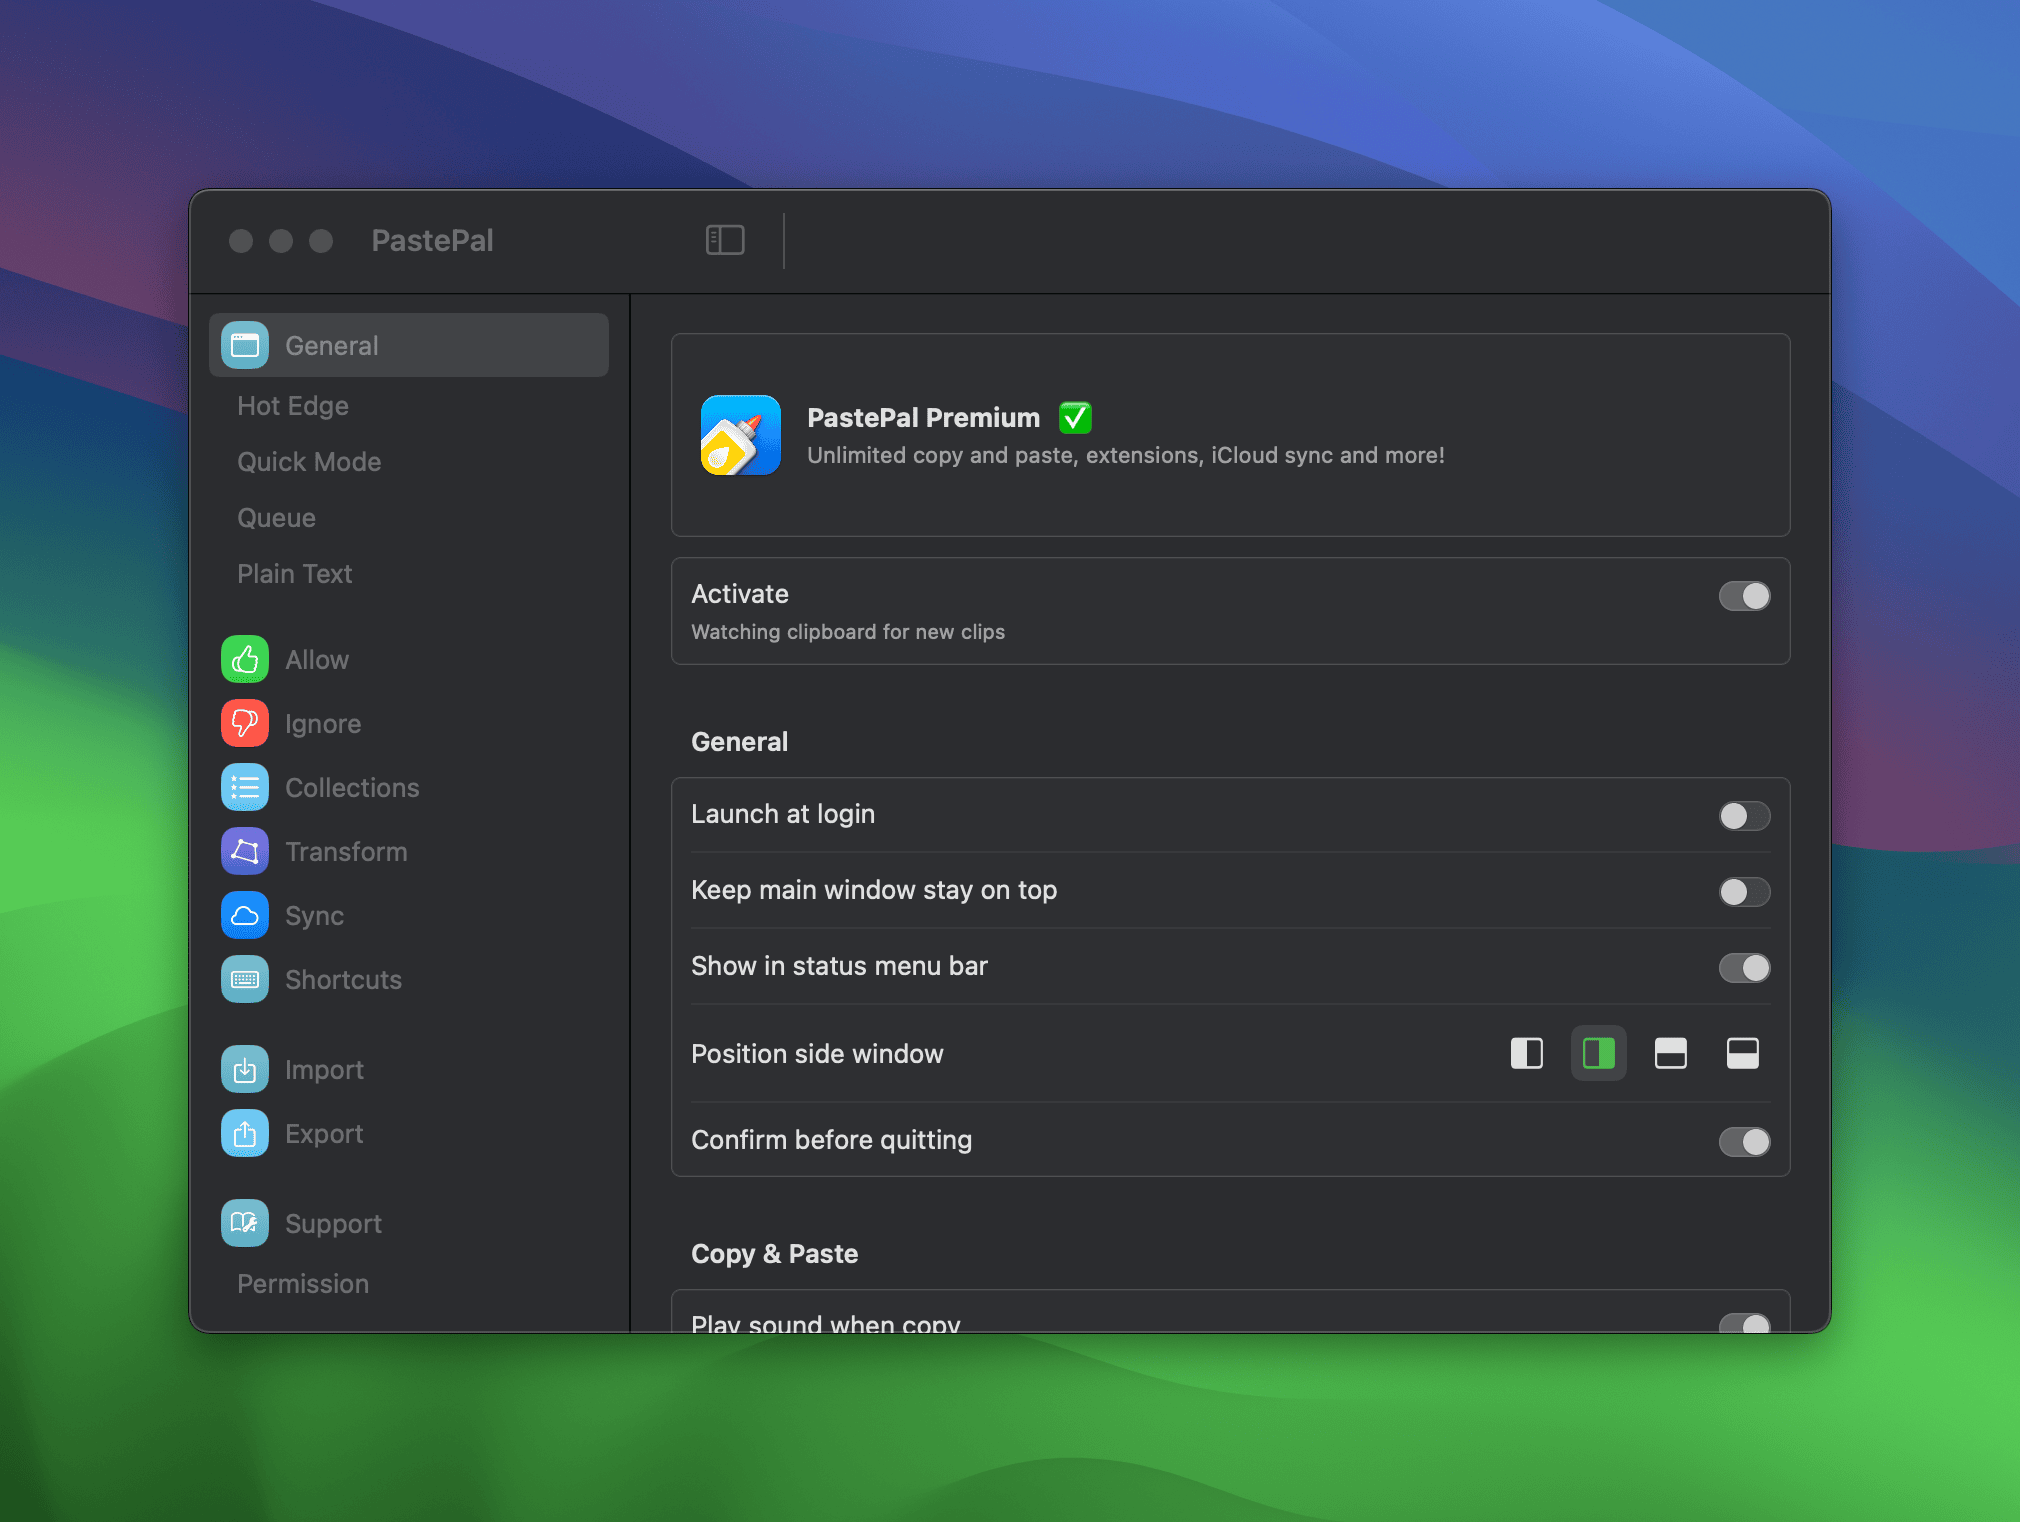Open Plain Text settings
The image size is (2020, 1522).
pyautogui.click(x=294, y=573)
